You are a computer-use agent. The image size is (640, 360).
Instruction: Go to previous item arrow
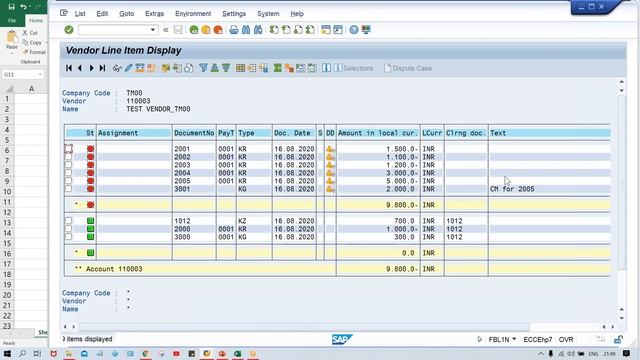pyautogui.click(x=80, y=68)
